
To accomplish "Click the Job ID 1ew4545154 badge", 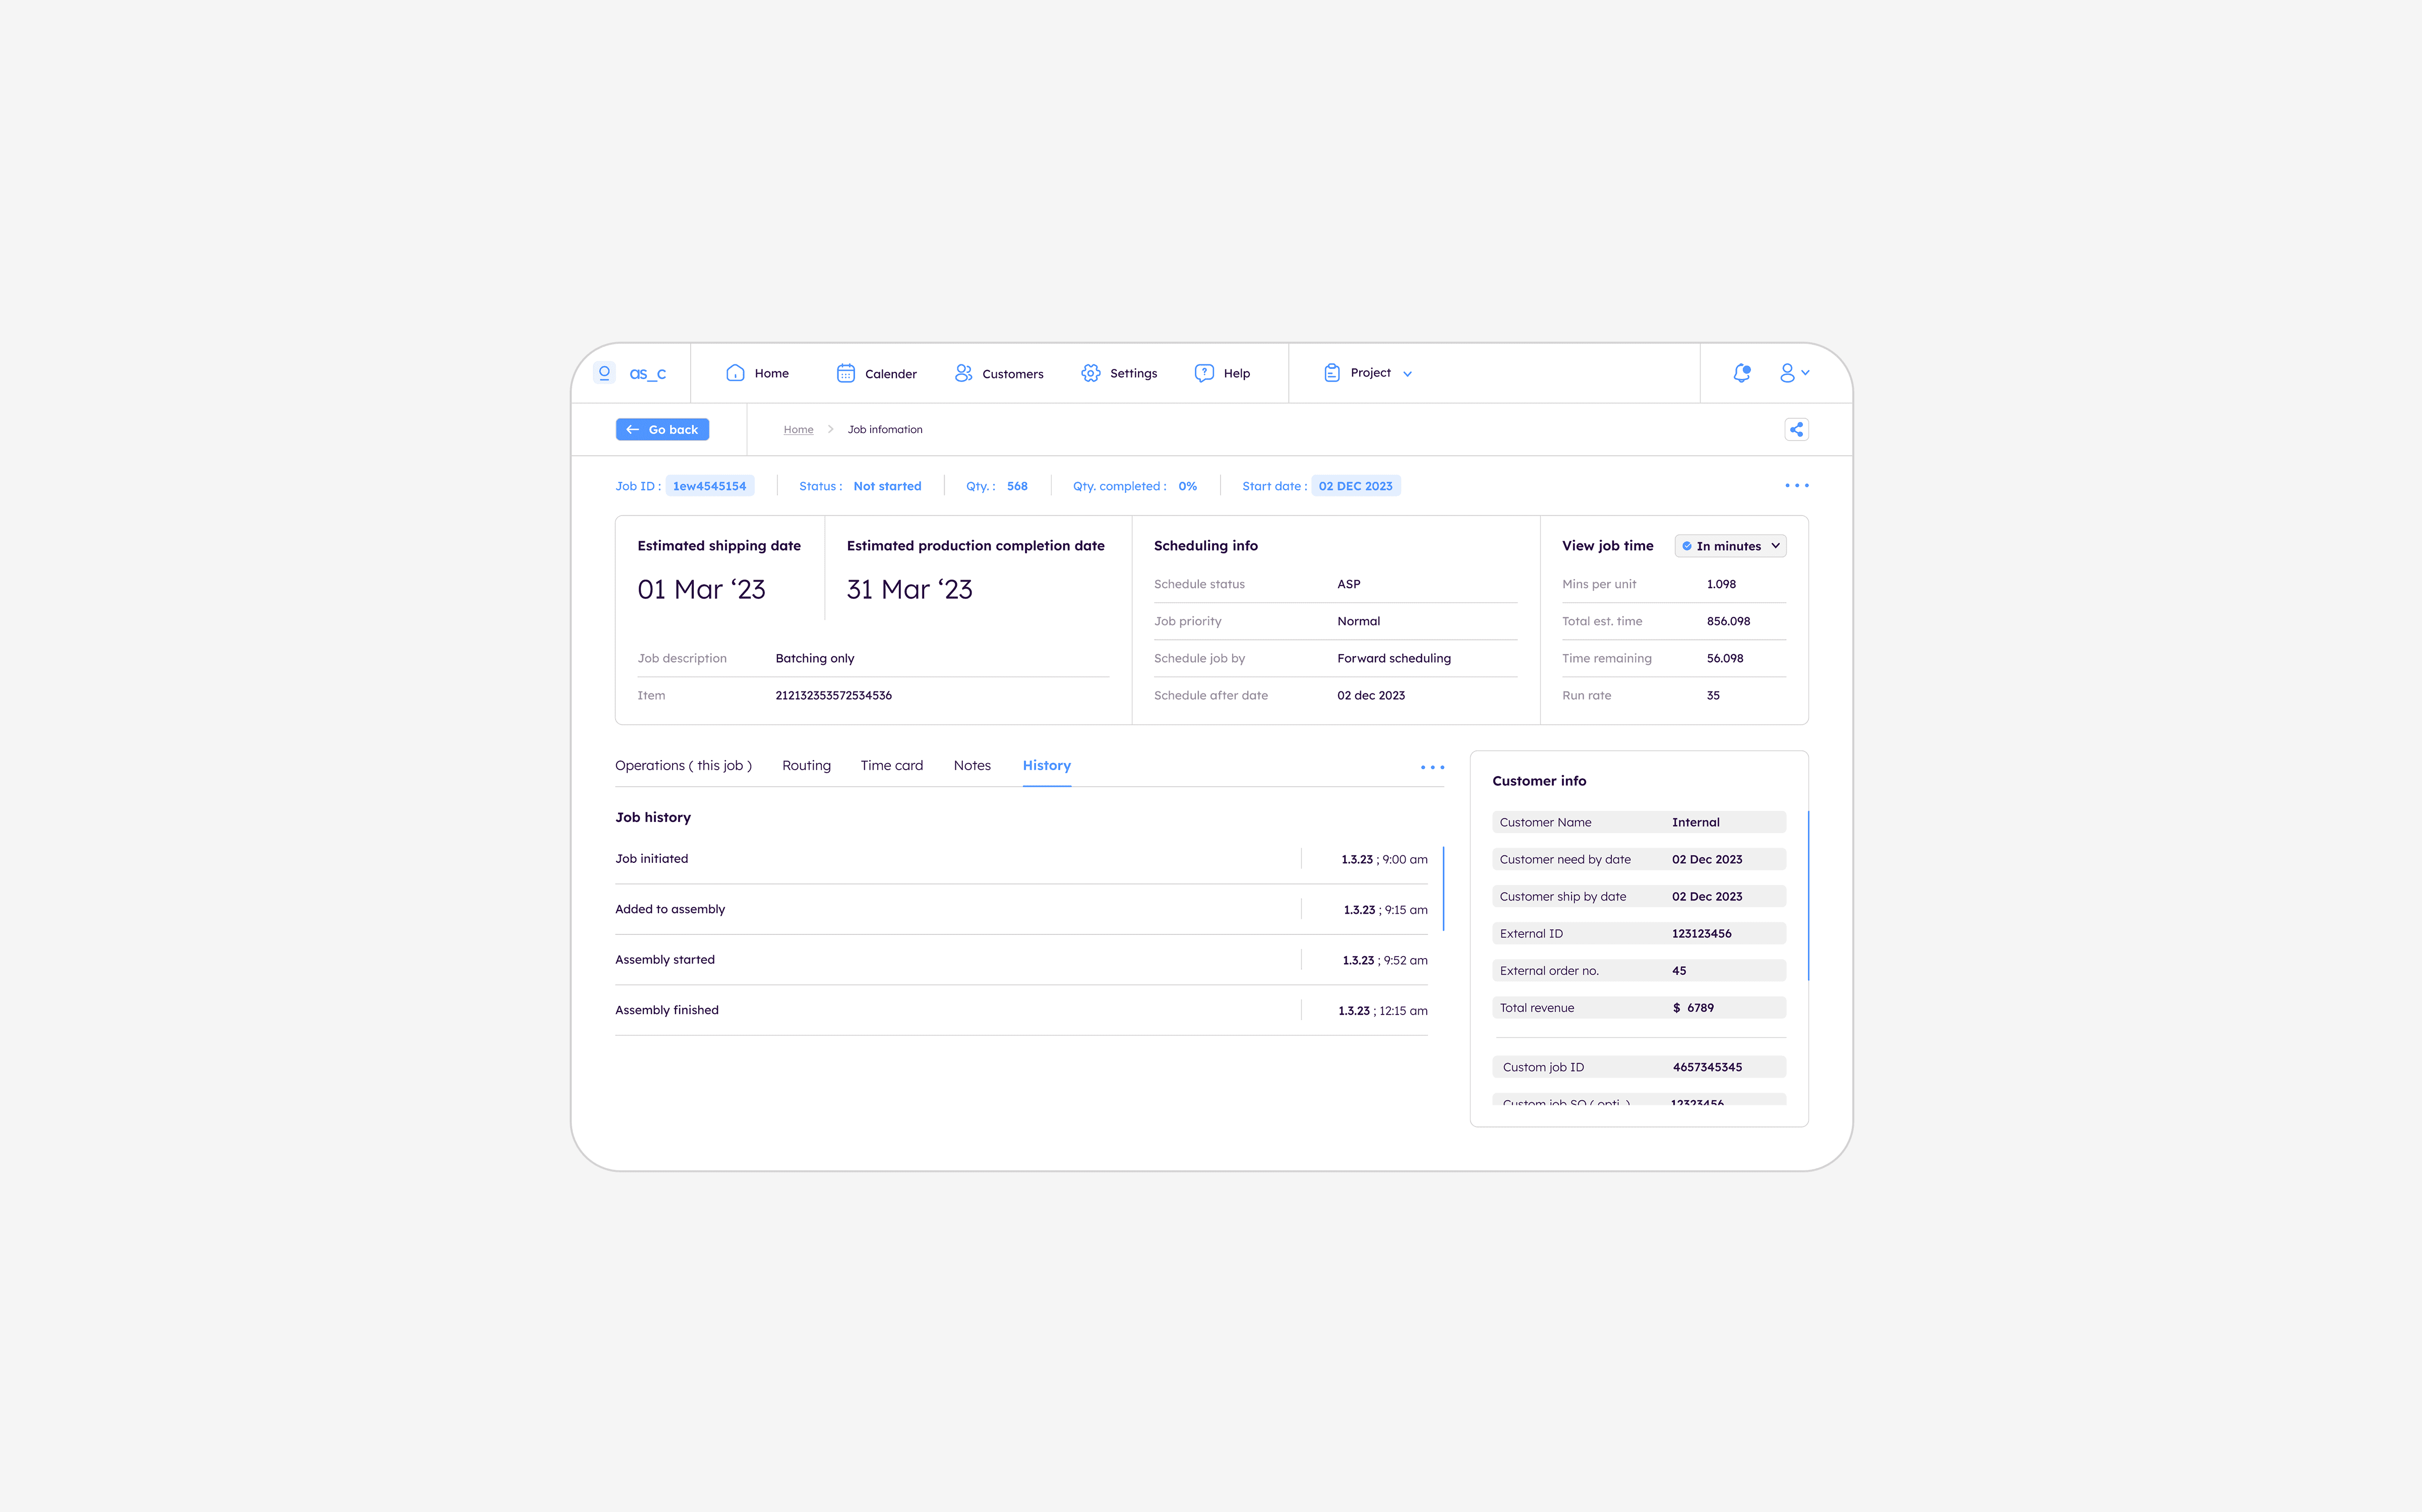I will (x=709, y=486).
